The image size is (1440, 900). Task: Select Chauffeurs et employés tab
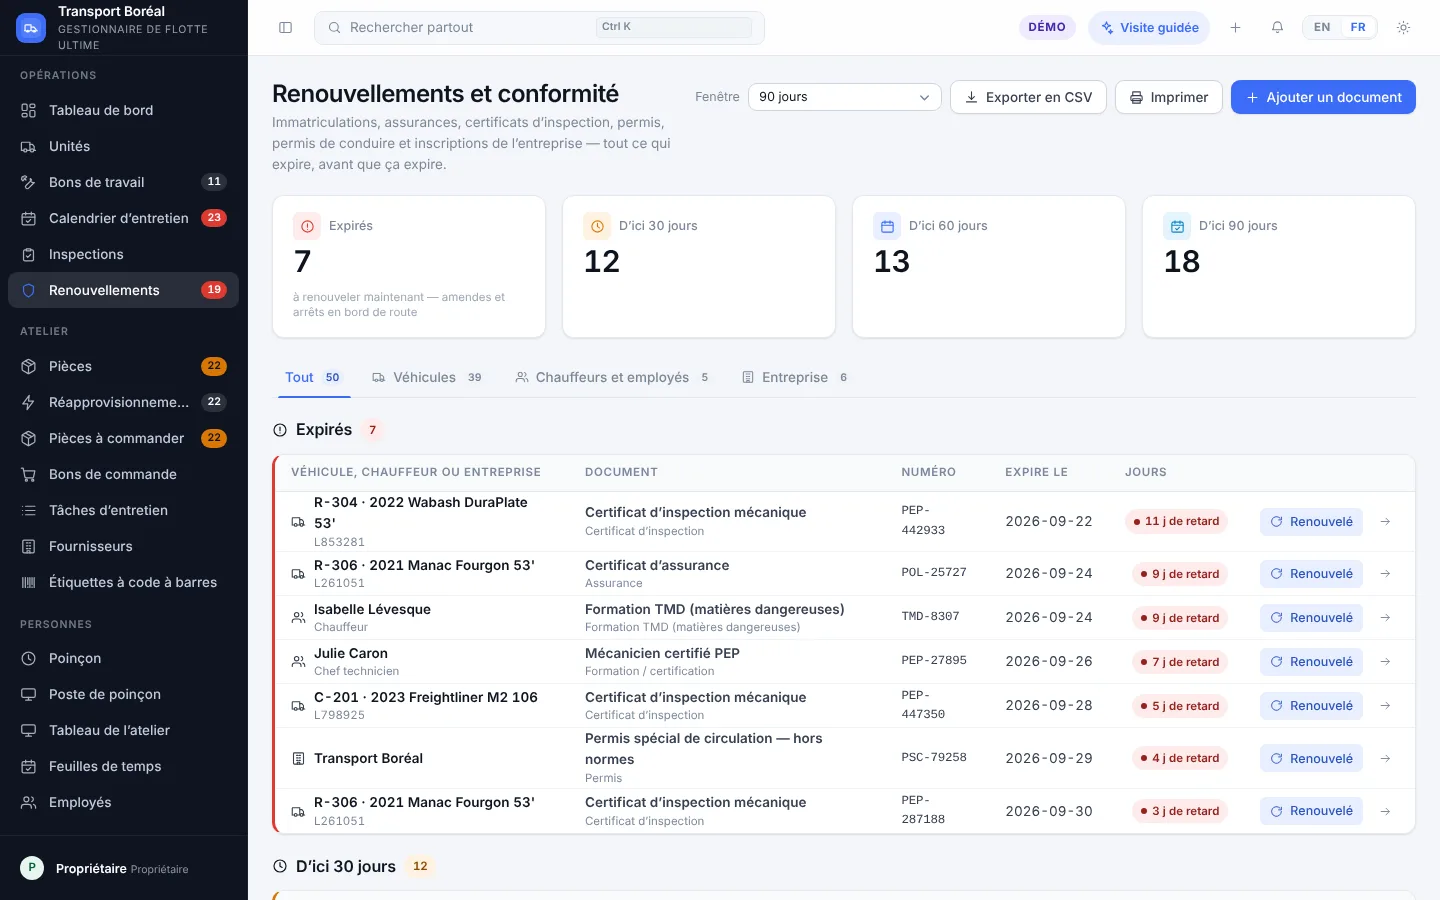[x=612, y=378]
